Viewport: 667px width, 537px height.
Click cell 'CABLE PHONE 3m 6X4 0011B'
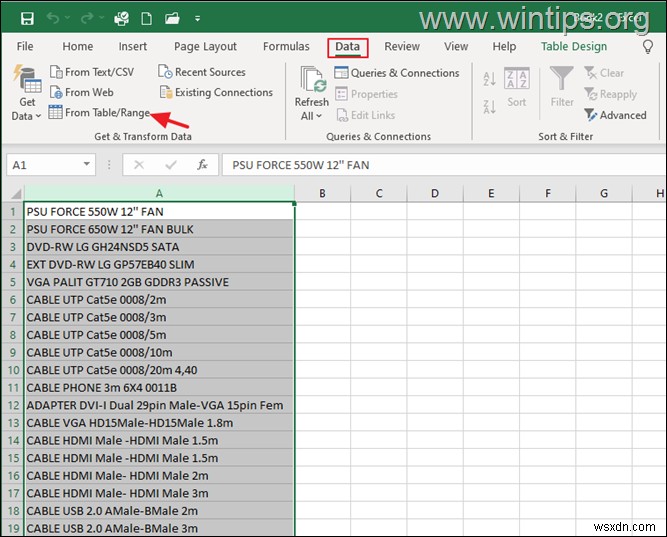159,388
